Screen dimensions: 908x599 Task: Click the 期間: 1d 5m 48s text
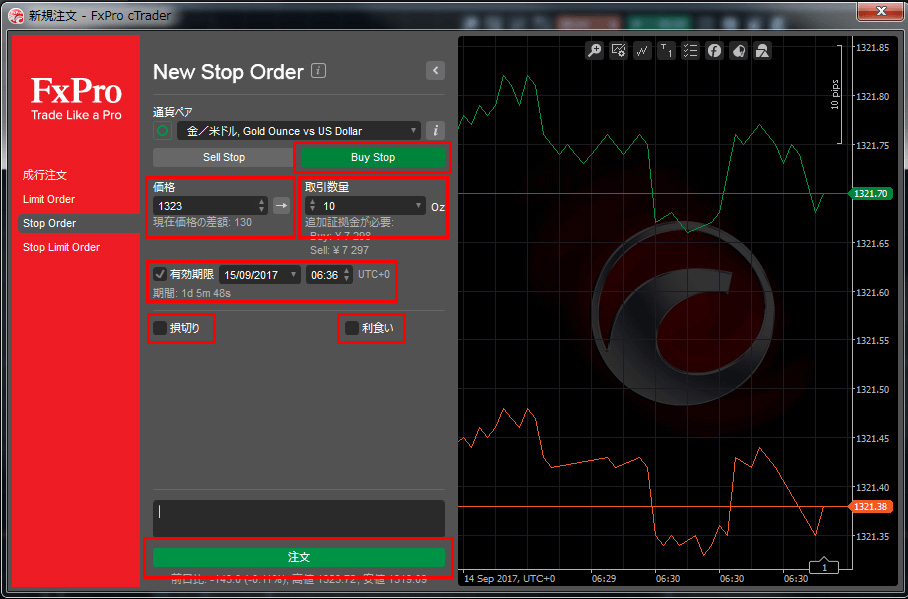[192, 293]
